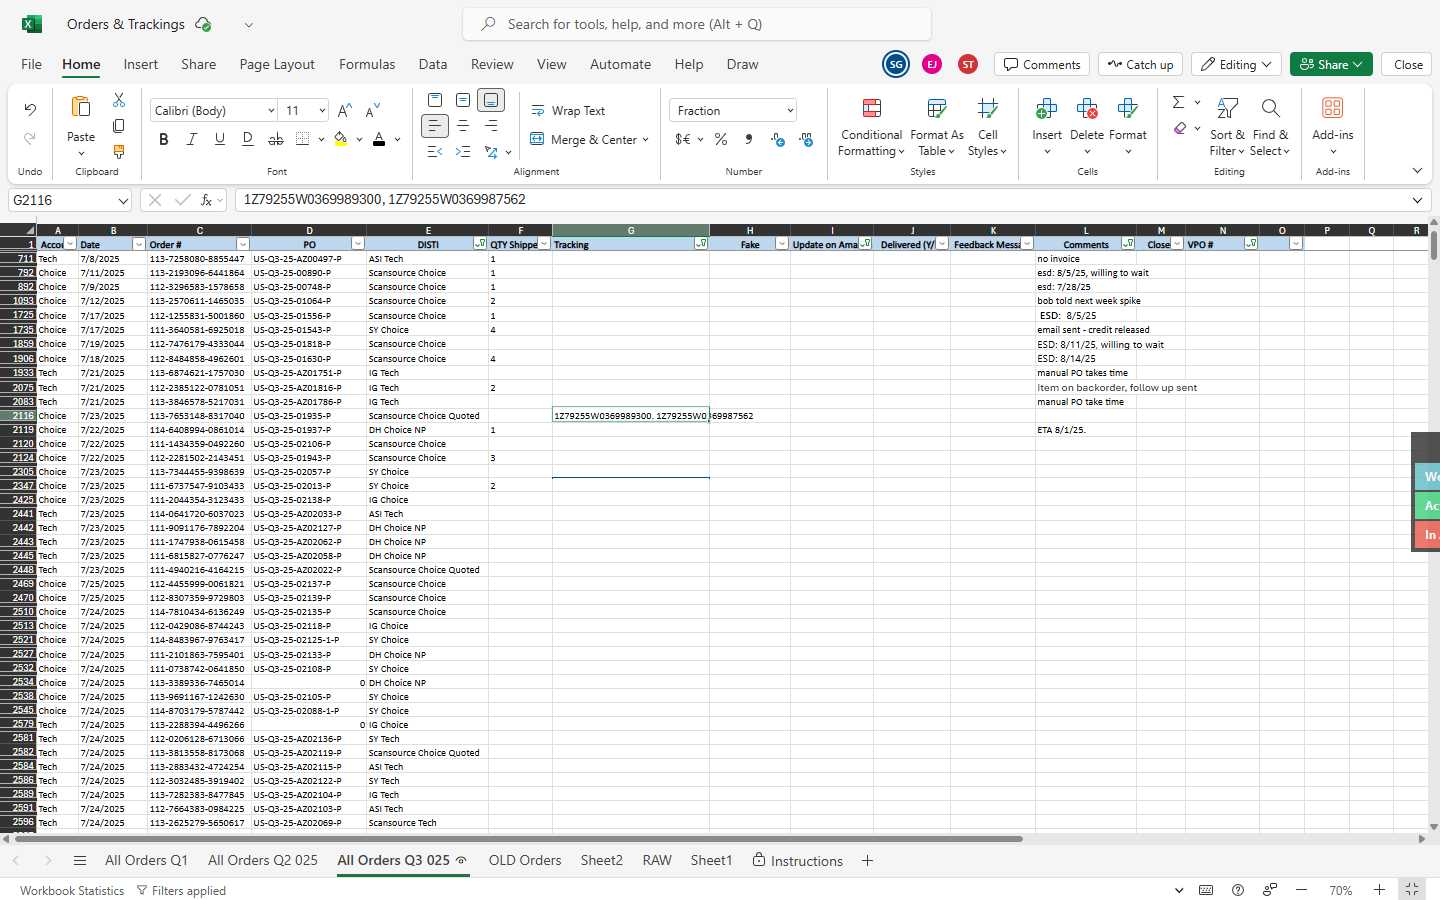
Task: Click the Copy icon in Clipboard group
Action: 119,126
